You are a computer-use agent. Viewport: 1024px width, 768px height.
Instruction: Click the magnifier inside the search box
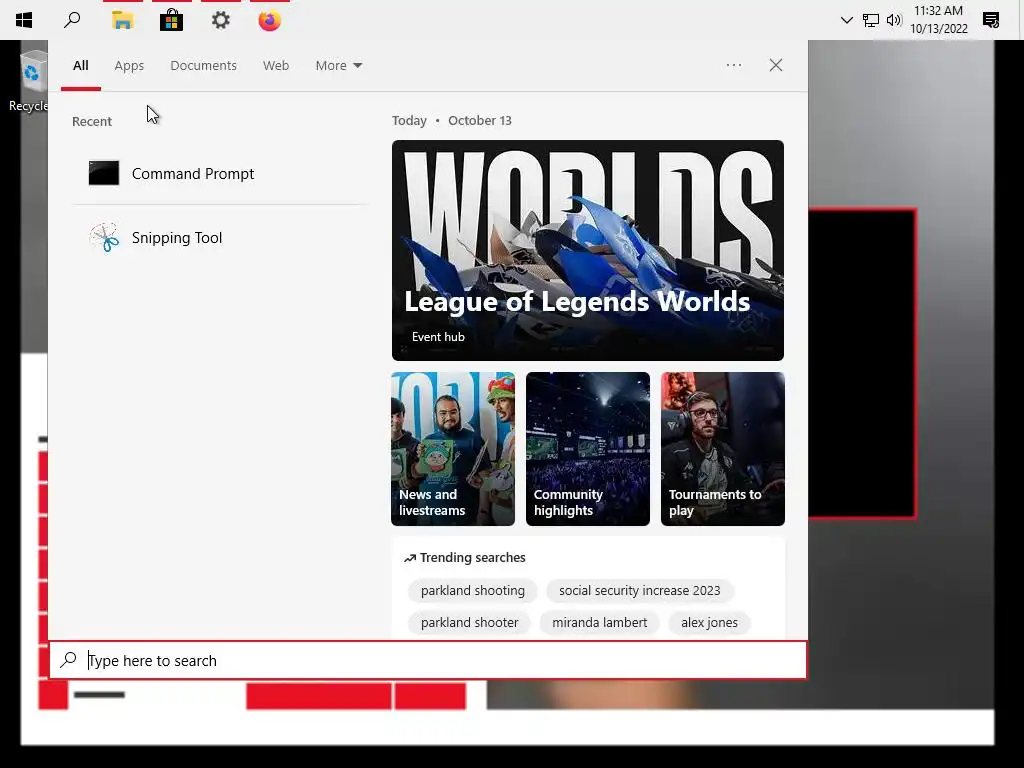69,660
